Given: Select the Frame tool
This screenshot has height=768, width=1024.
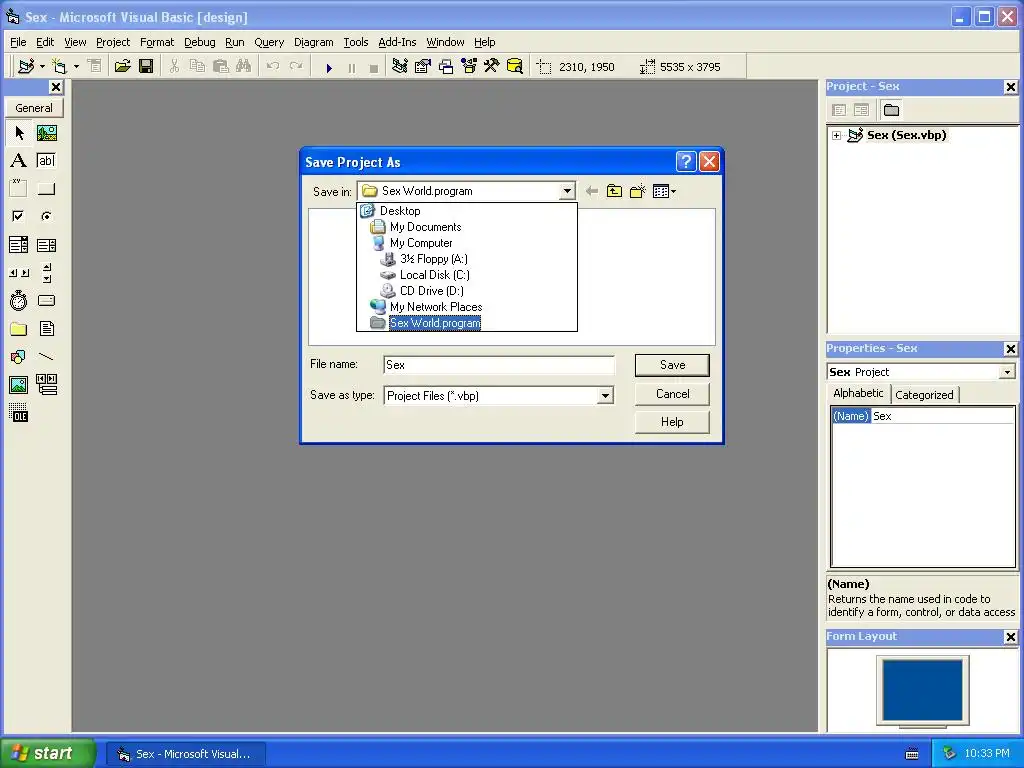Looking at the screenshot, I should 19,189.
